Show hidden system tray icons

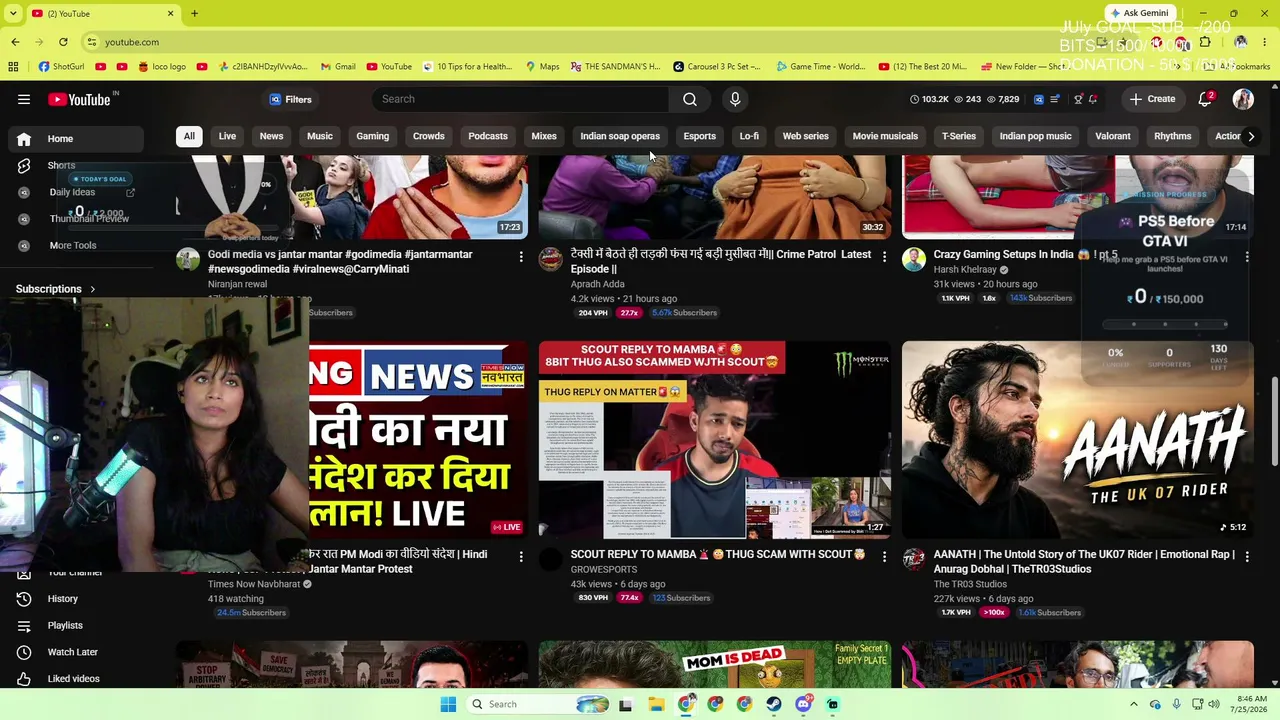point(1133,704)
